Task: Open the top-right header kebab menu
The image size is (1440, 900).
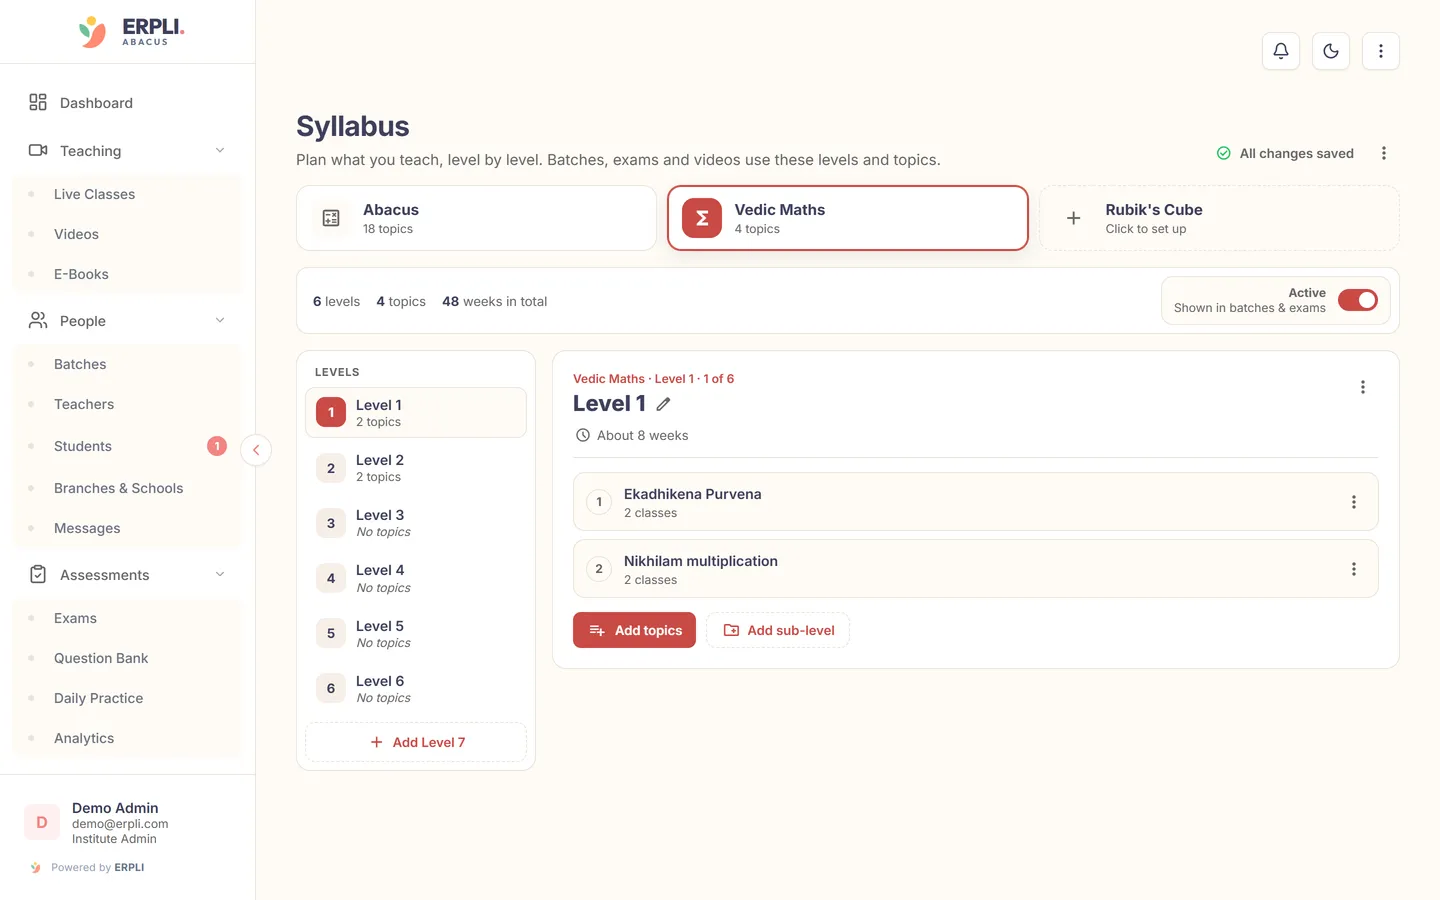Action: [1381, 51]
